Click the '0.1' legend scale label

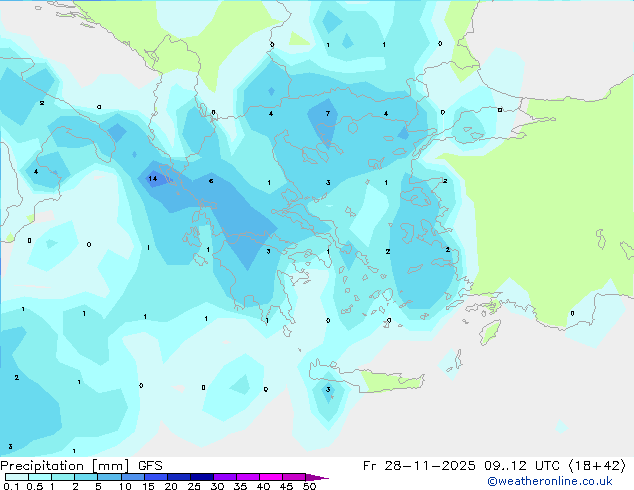click(11, 486)
